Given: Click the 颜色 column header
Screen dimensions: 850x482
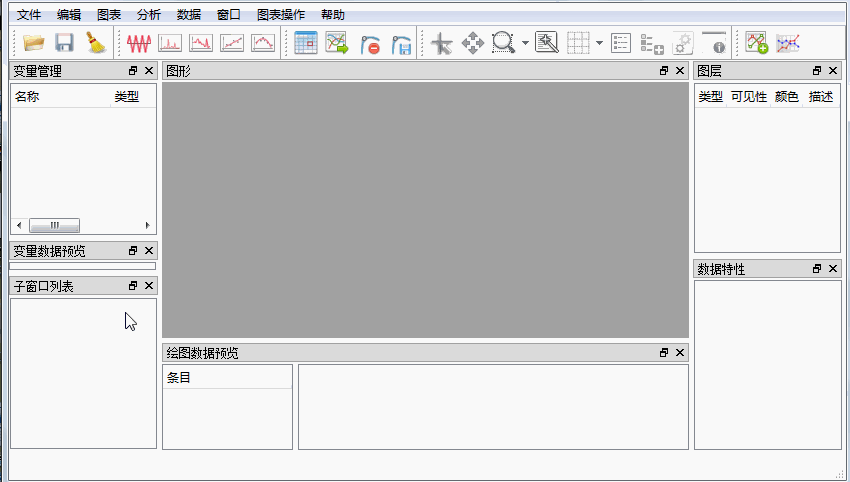Looking at the screenshot, I should pyautogui.click(x=787, y=97).
